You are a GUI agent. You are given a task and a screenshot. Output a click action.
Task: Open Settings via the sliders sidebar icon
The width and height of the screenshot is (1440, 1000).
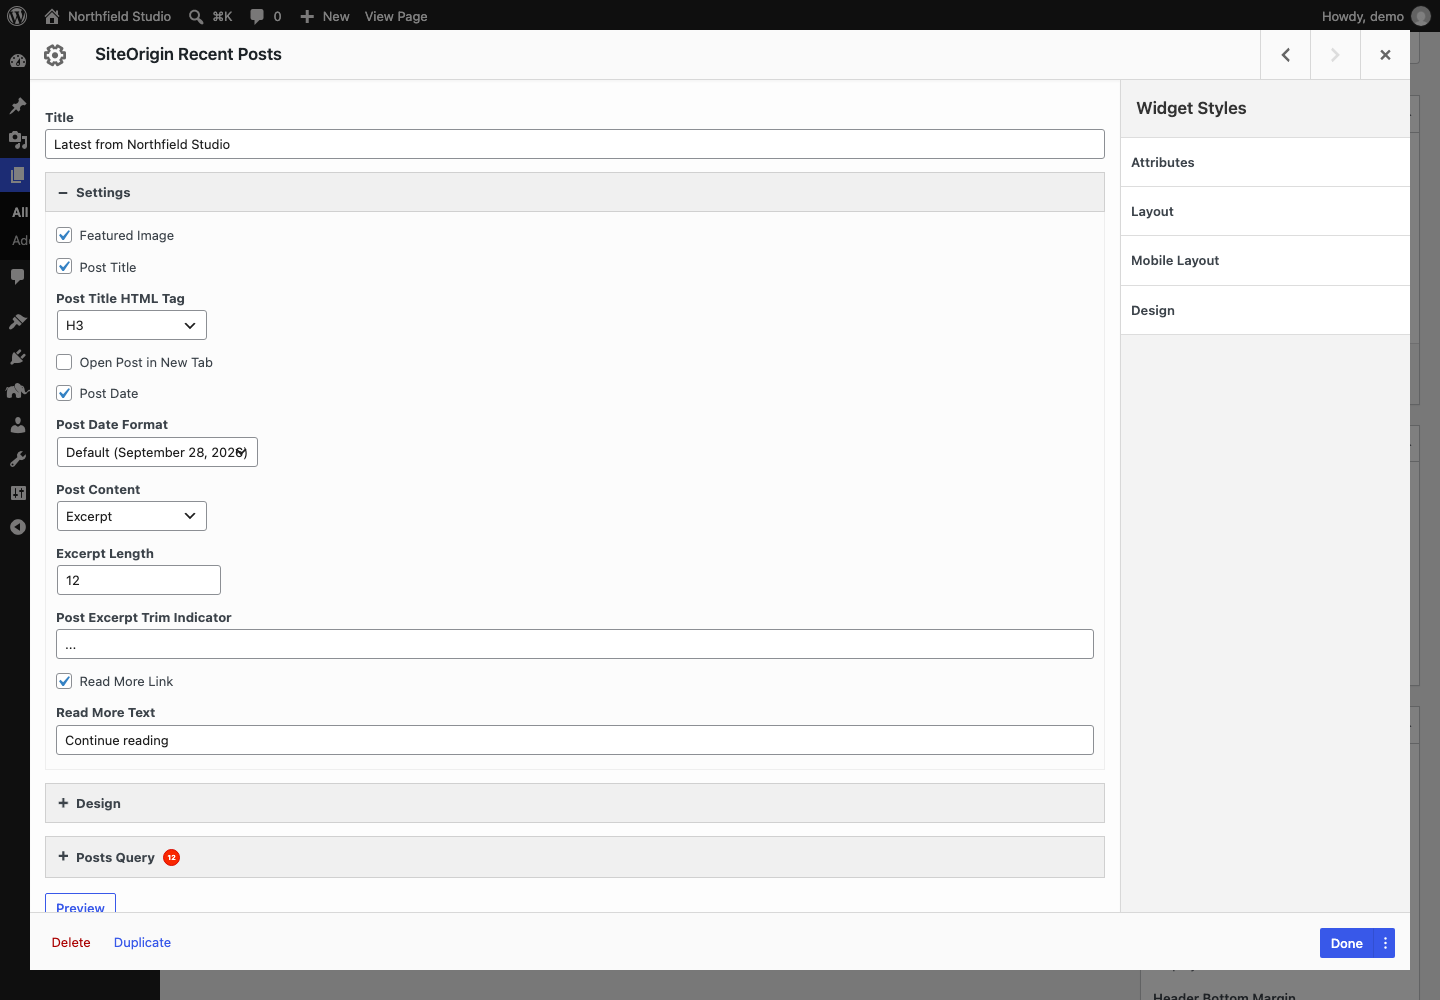point(17,493)
